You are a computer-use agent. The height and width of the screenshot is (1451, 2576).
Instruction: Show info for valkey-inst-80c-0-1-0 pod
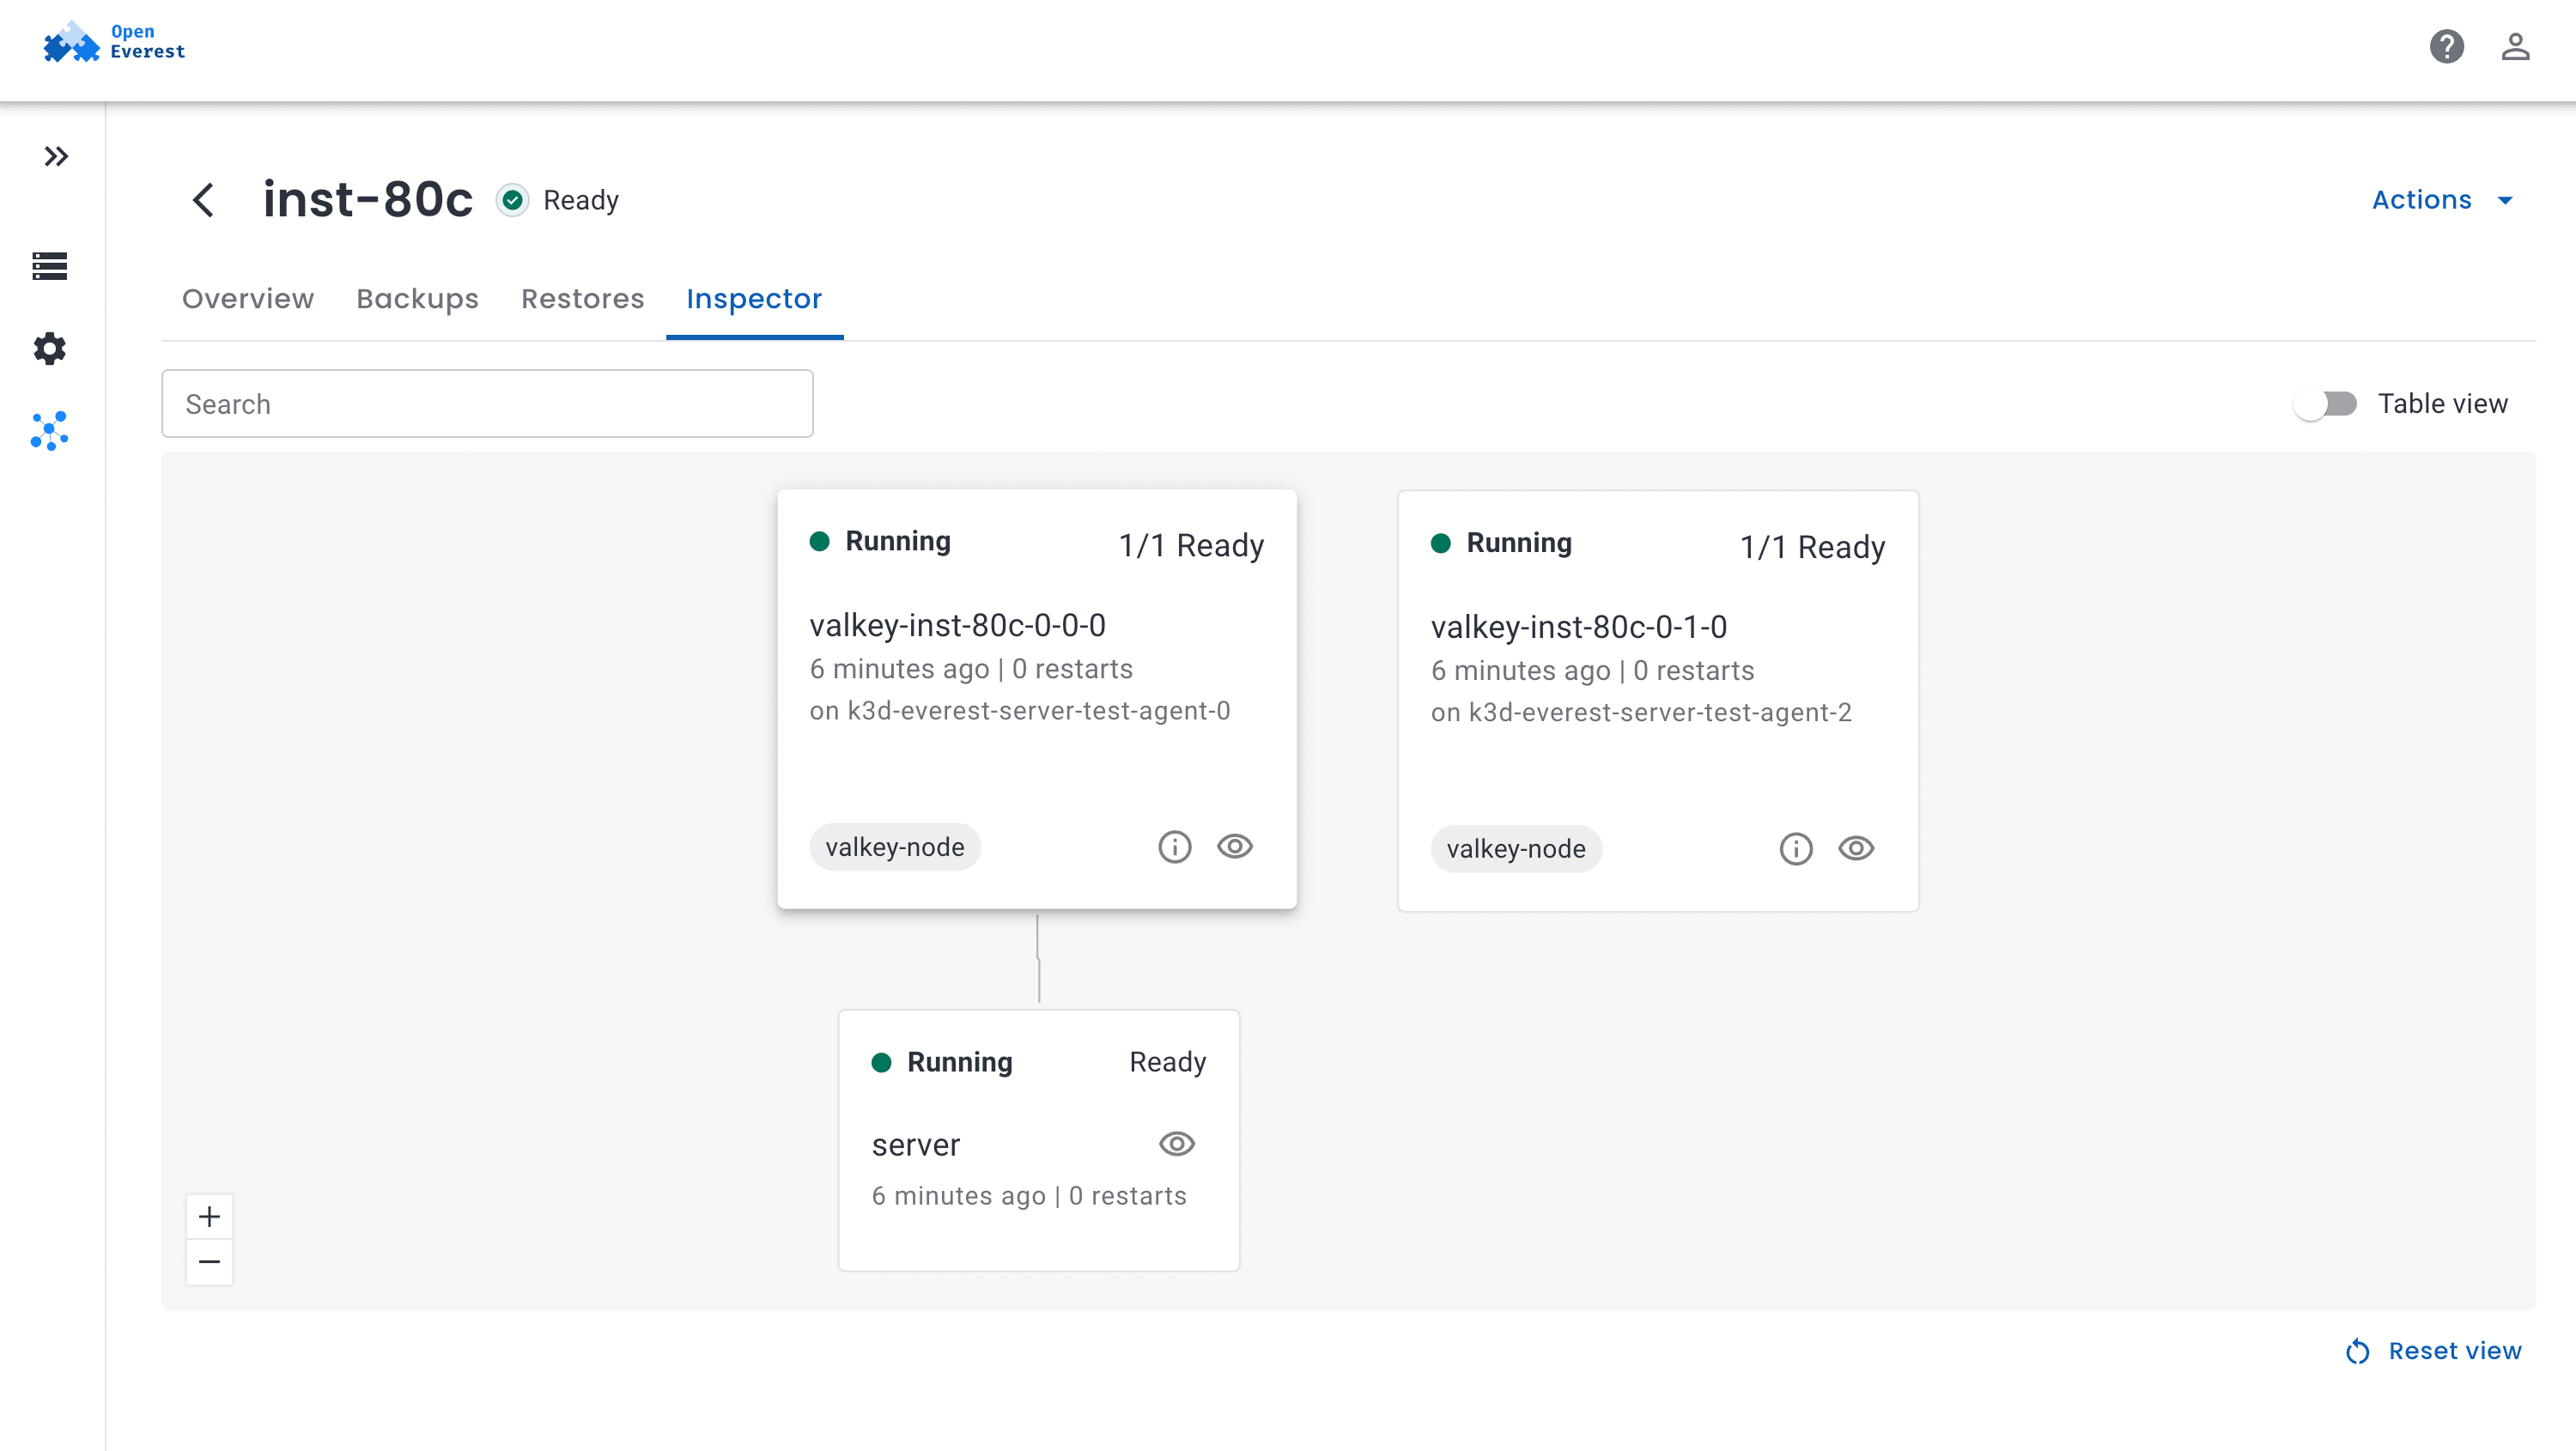[x=1795, y=849]
